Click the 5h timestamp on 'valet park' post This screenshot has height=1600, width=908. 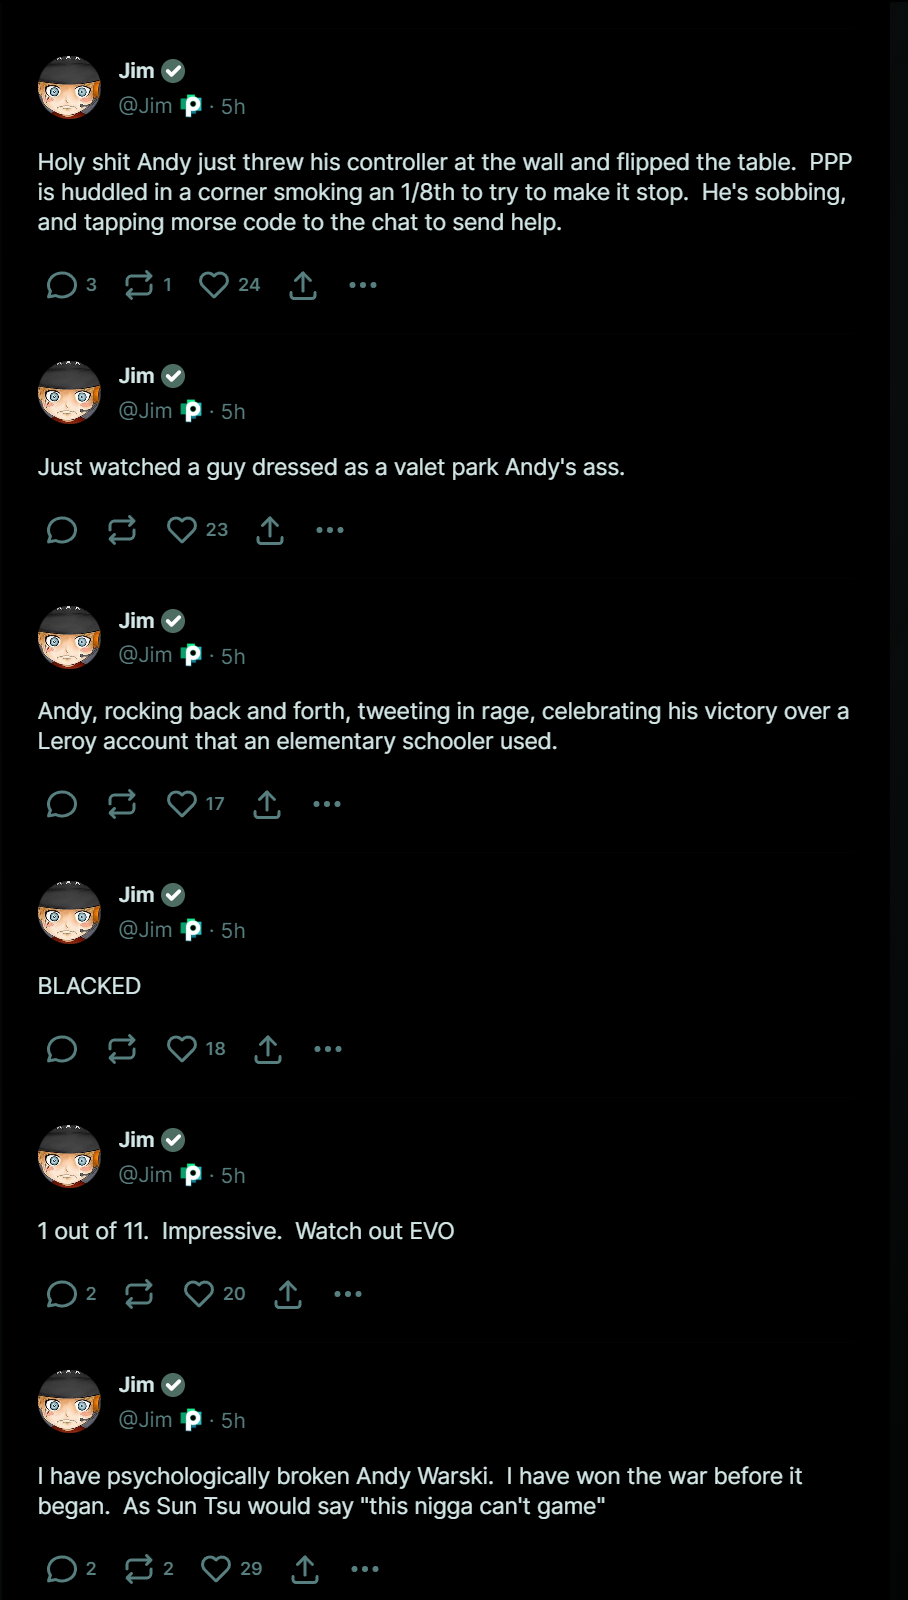click(233, 411)
